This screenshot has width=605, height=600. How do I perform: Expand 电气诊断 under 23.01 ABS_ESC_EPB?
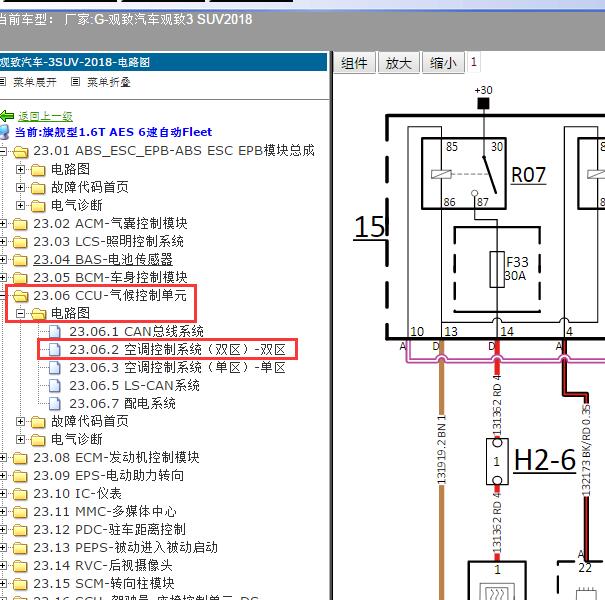point(20,205)
